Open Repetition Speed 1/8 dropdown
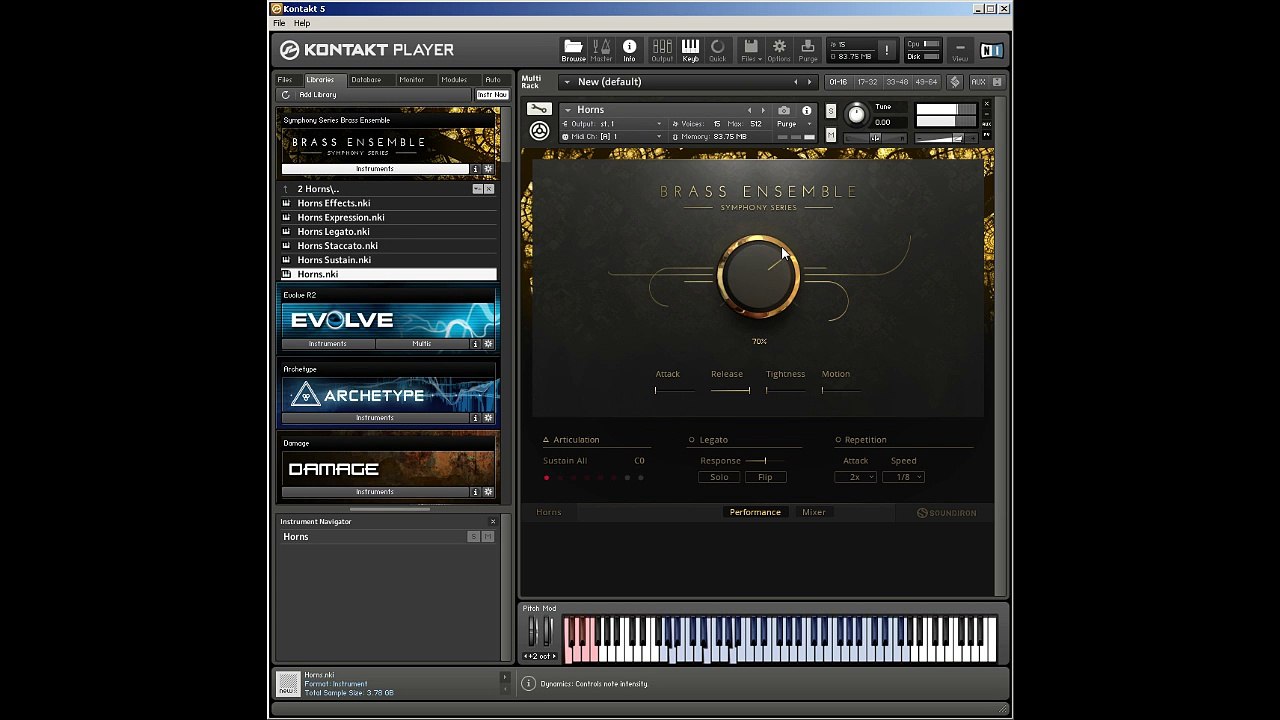 point(903,477)
